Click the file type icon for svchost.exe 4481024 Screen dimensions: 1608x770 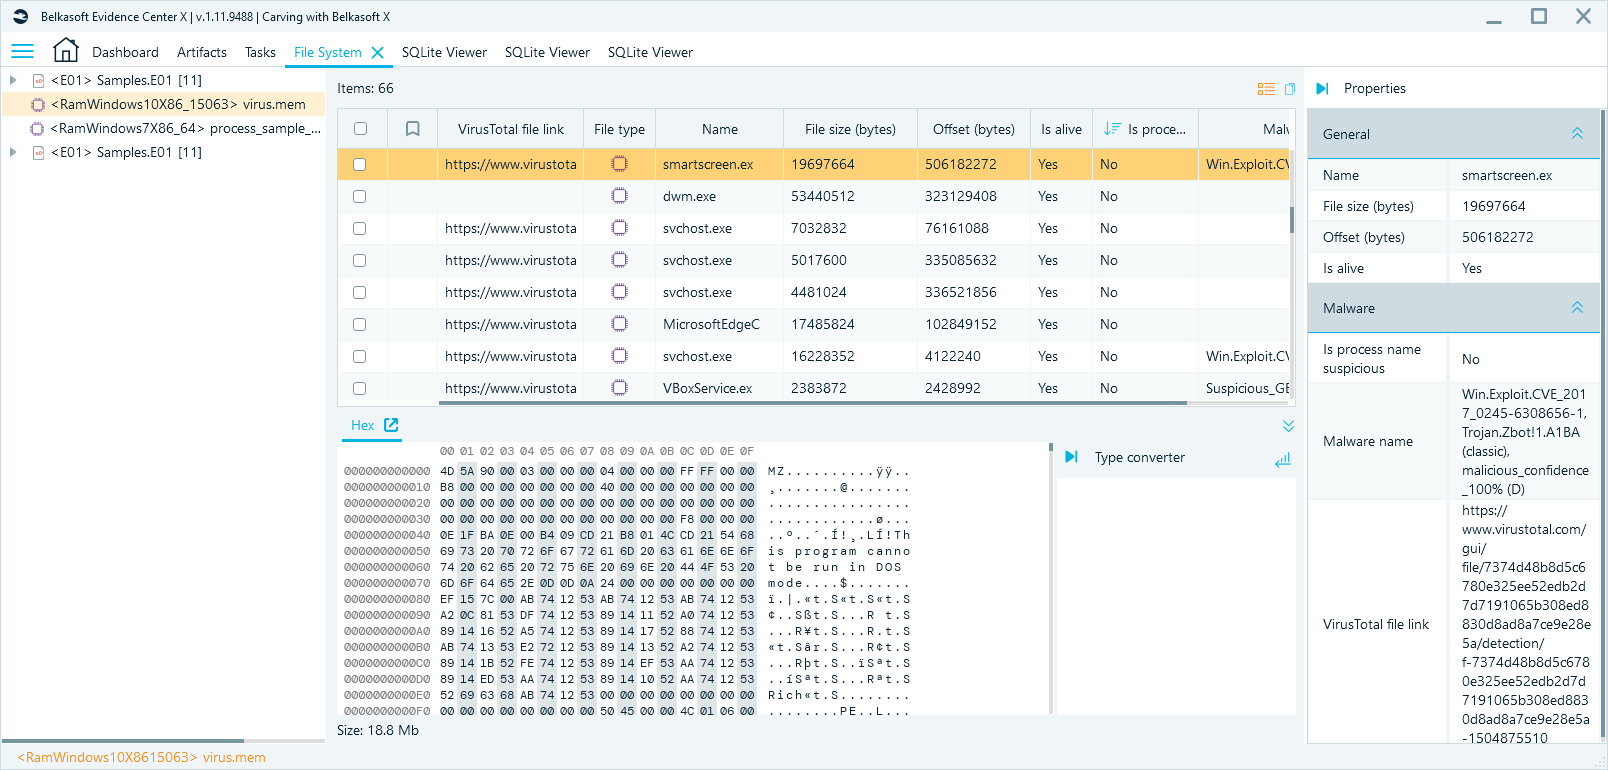click(620, 292)
